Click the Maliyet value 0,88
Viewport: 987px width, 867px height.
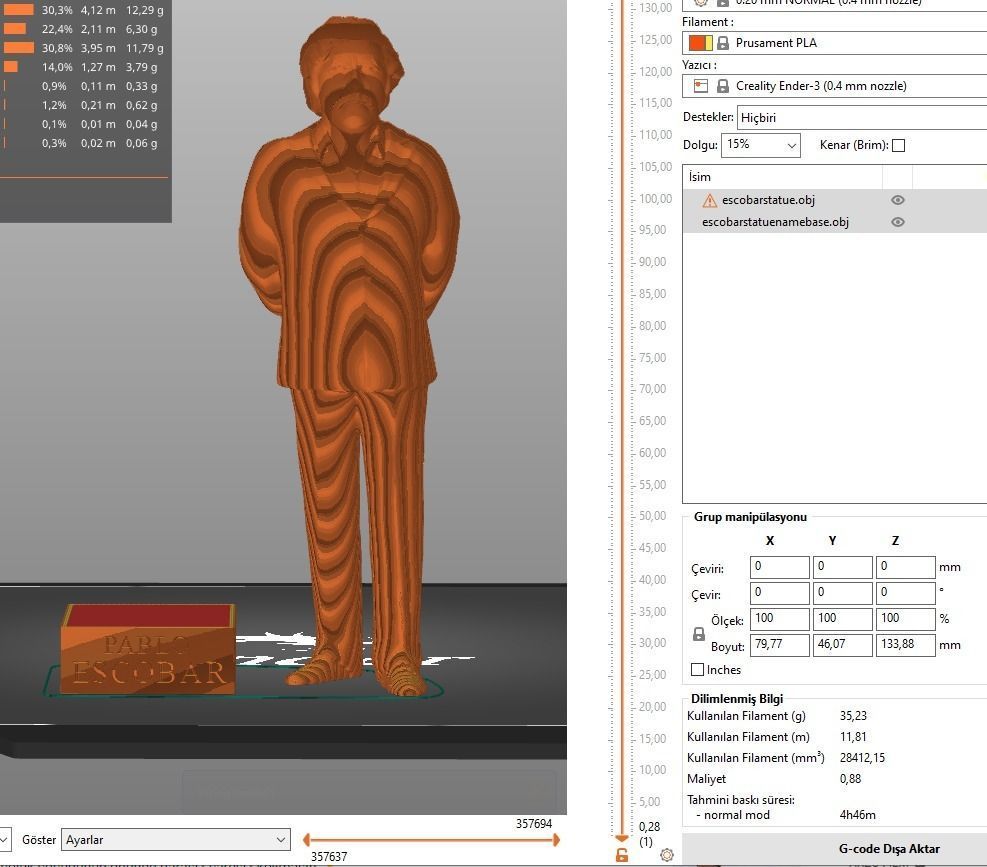[x=850, y=779]
